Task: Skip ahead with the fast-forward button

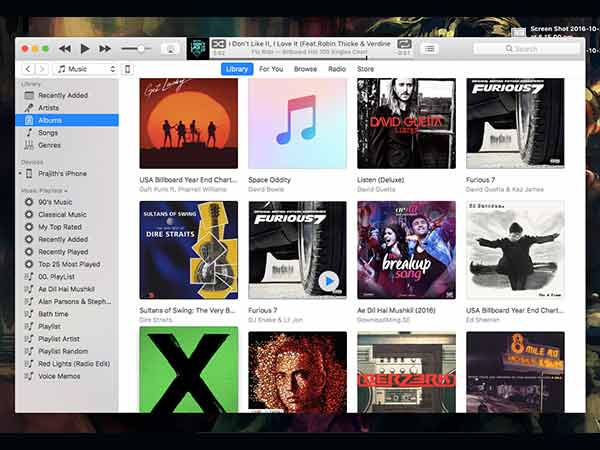Action: click(105, 49)
